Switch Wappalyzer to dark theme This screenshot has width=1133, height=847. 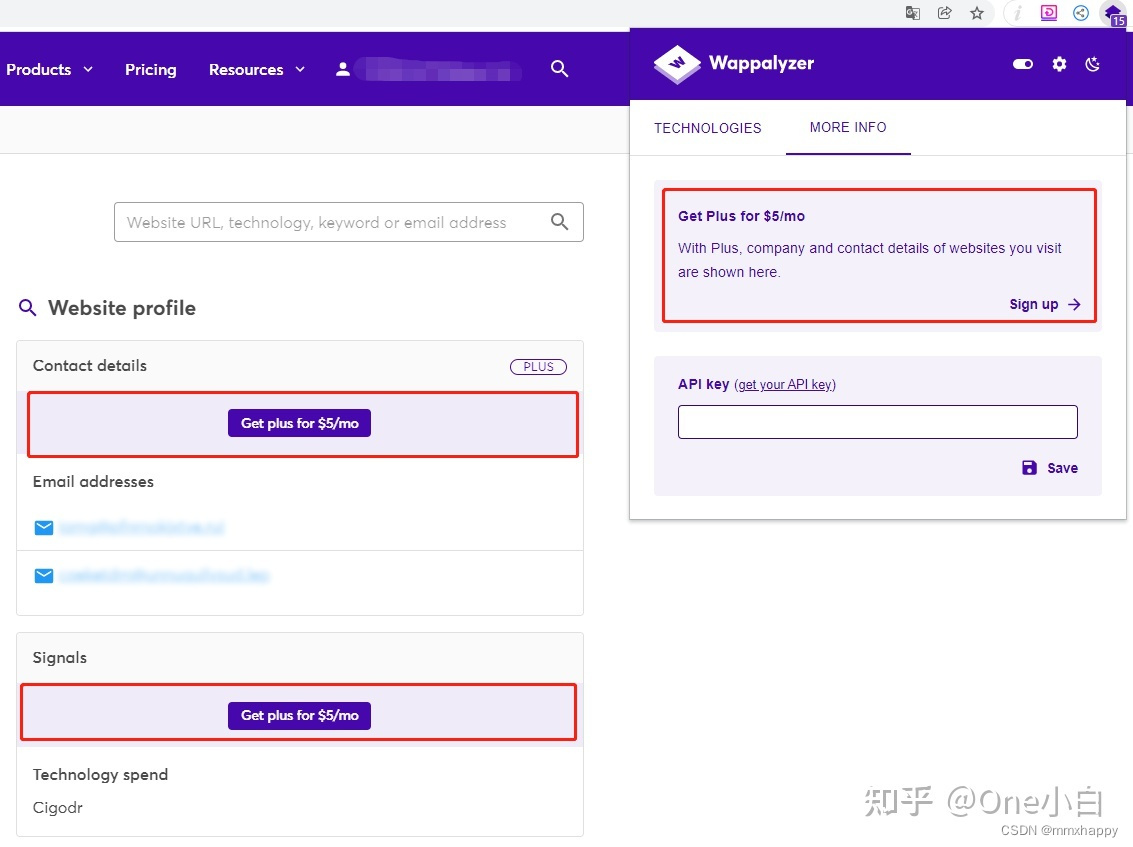[x=1092, y=64]
